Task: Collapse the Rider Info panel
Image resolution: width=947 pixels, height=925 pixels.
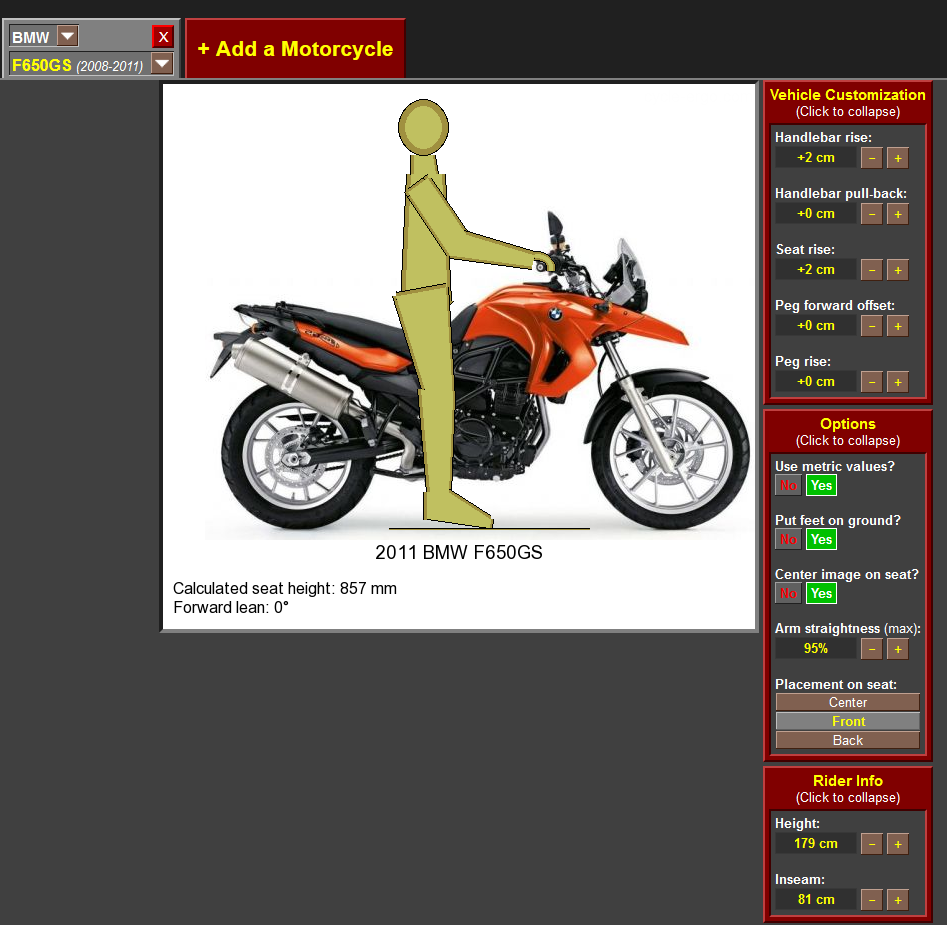Action: [847, 788]
